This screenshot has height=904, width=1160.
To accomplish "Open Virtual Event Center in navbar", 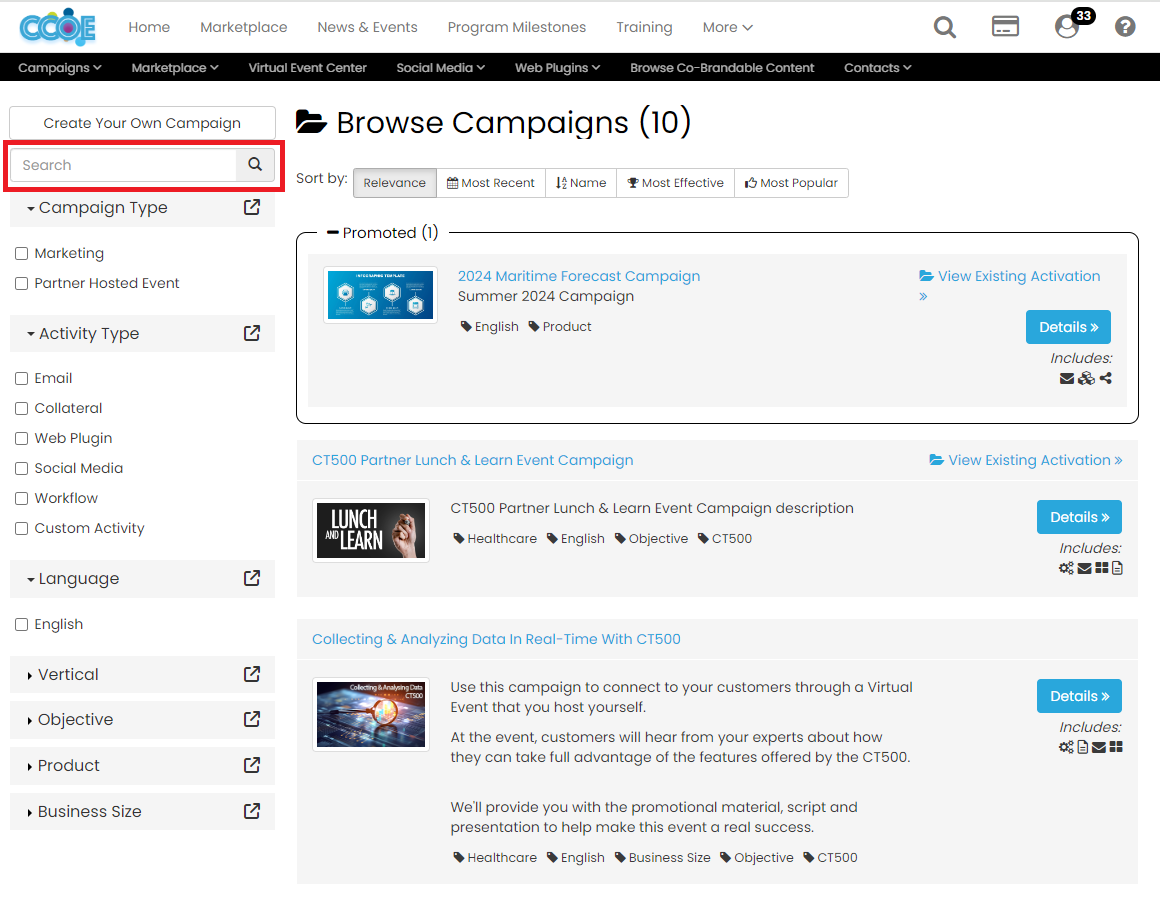I will (307, 68).
